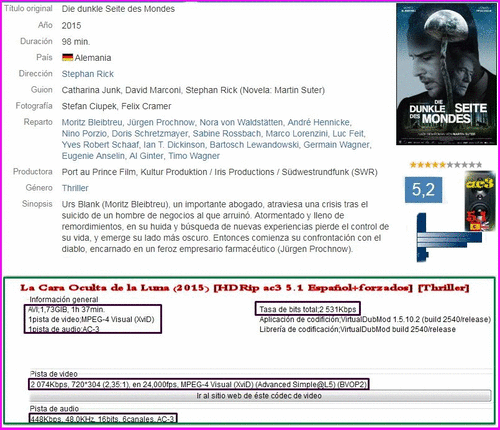Open Timo Wagner cast link
Screen dimensions: 500x430
(194, 156)
